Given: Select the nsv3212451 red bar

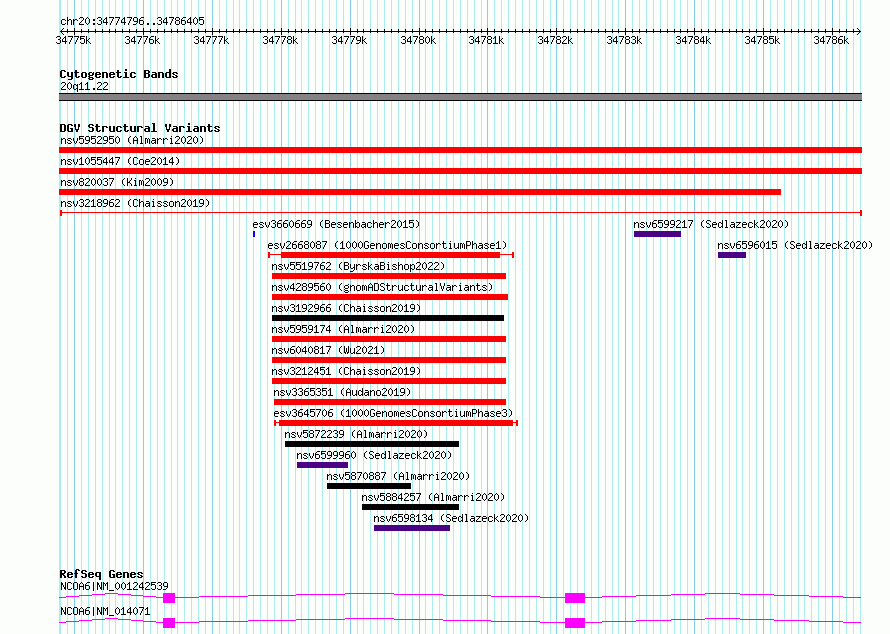Looking at the screenshot, I should click(389, 381).
